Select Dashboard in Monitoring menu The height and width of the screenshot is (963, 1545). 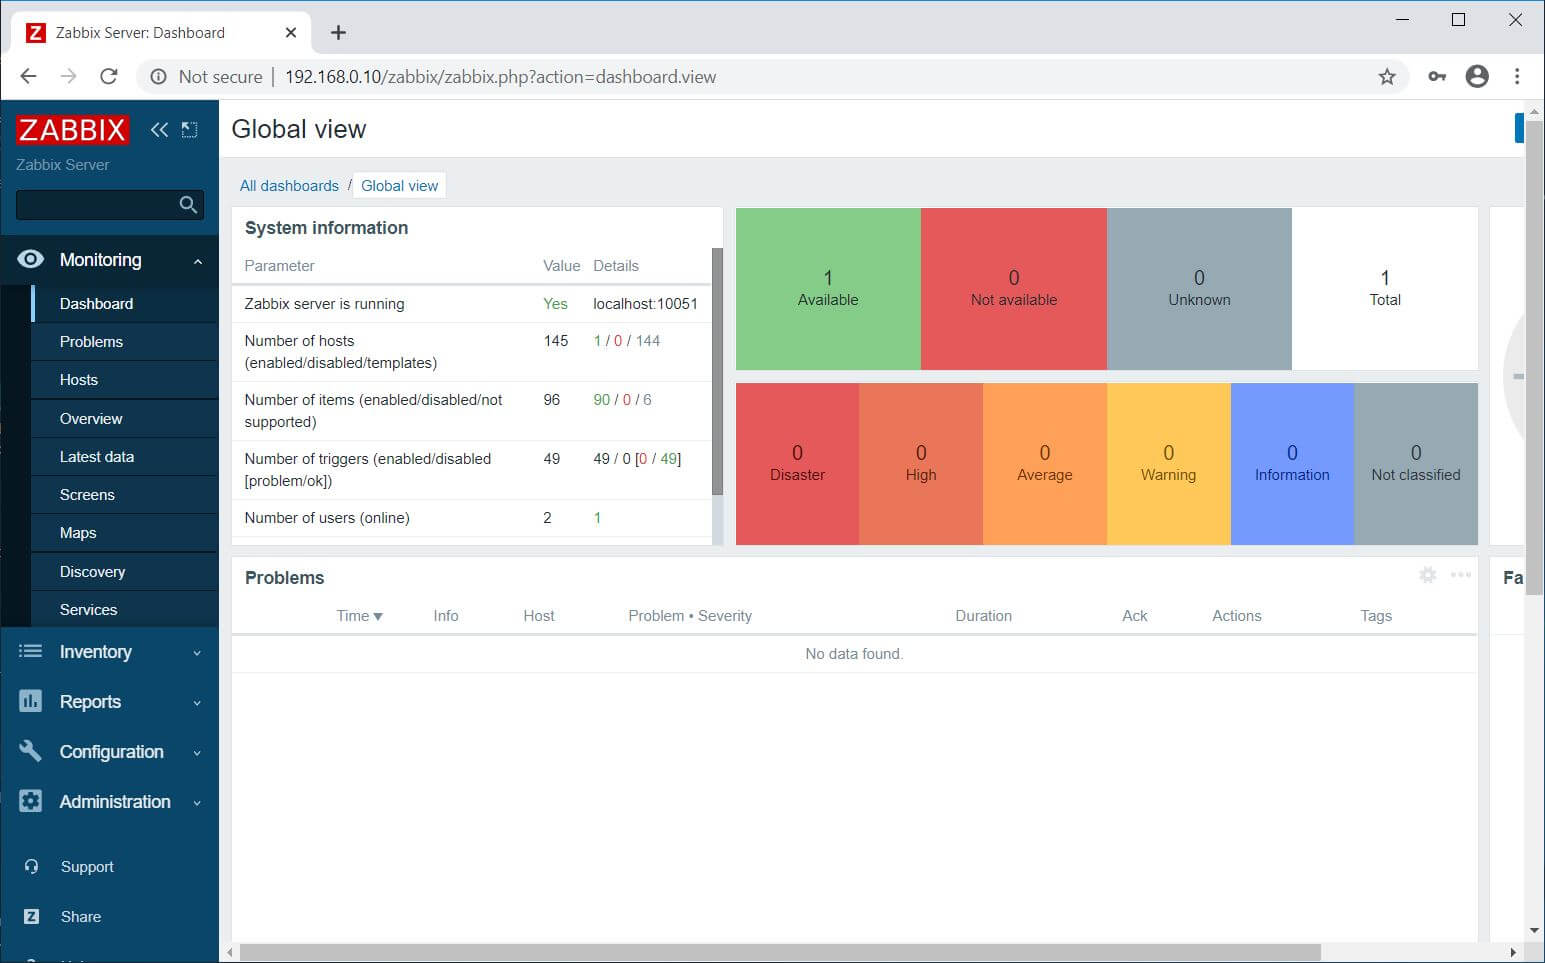tap(125, 304)
